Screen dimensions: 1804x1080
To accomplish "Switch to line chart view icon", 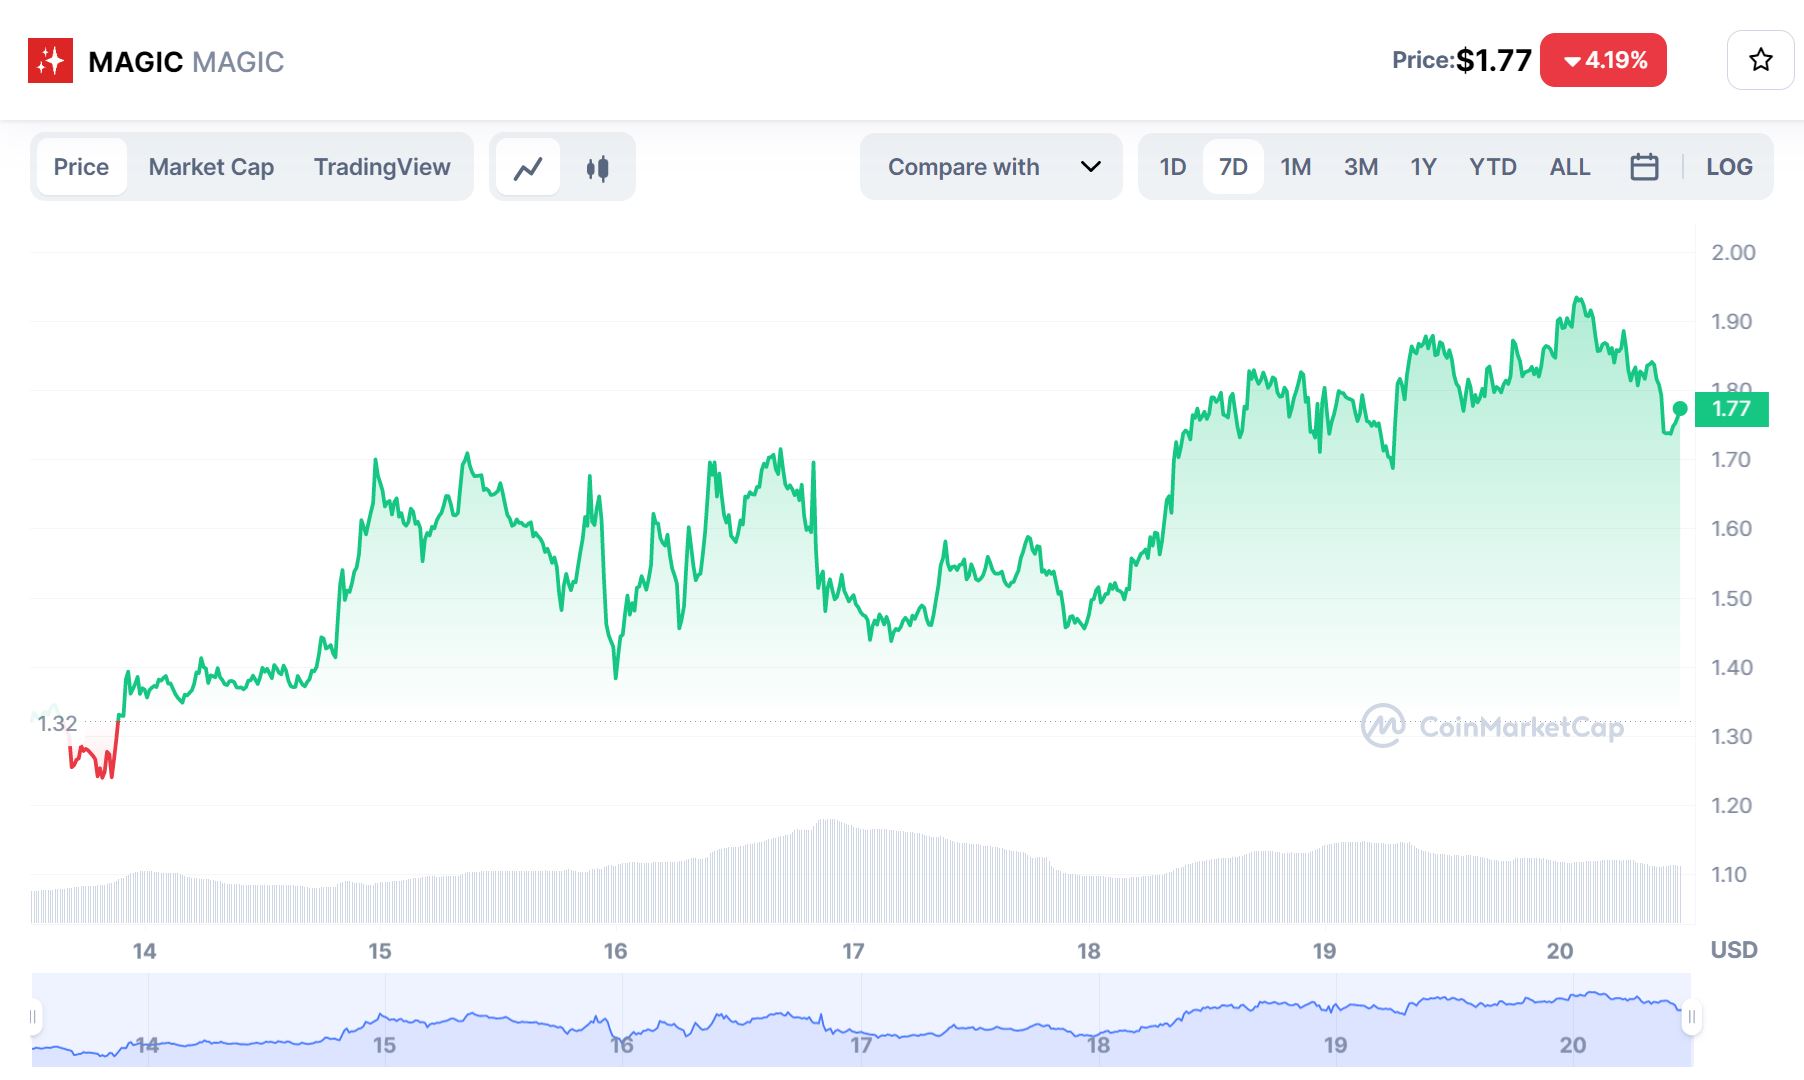I will coord(528,167).
